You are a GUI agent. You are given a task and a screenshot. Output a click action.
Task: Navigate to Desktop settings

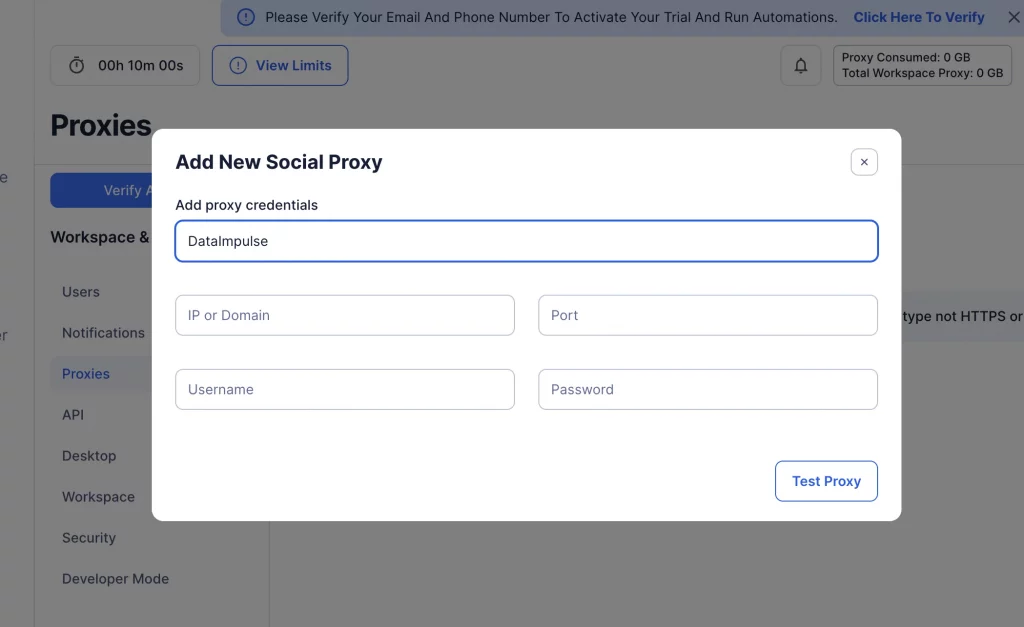pyautogui.click(x=89, y=456)
